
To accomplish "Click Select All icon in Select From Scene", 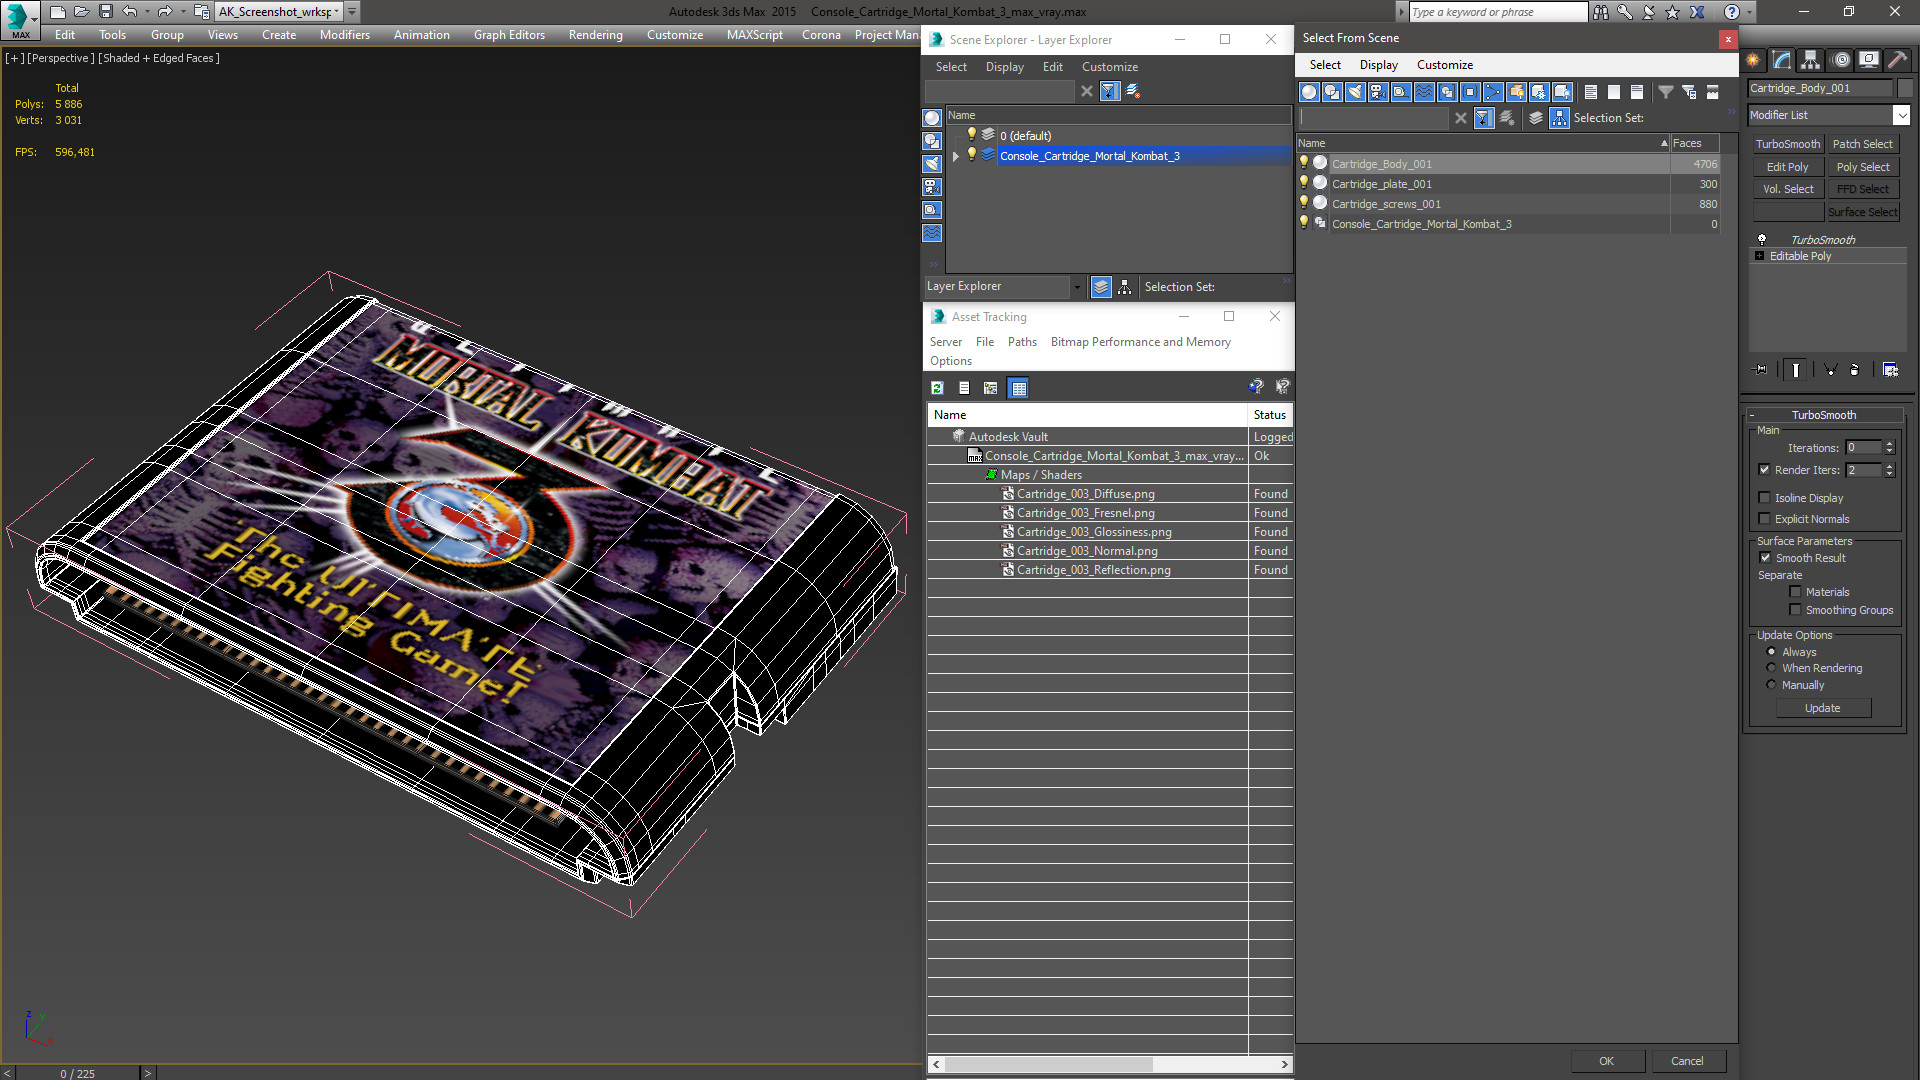I will point(1591,92).
